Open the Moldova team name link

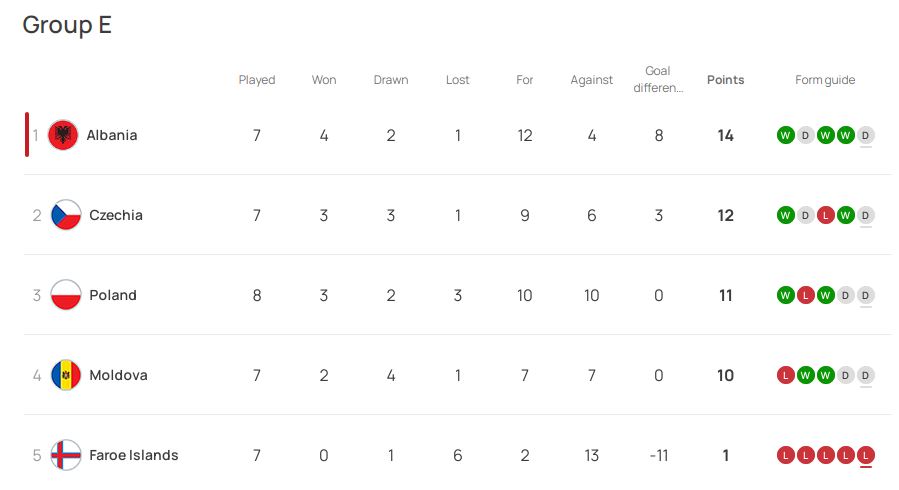click(x=118, y=375)
